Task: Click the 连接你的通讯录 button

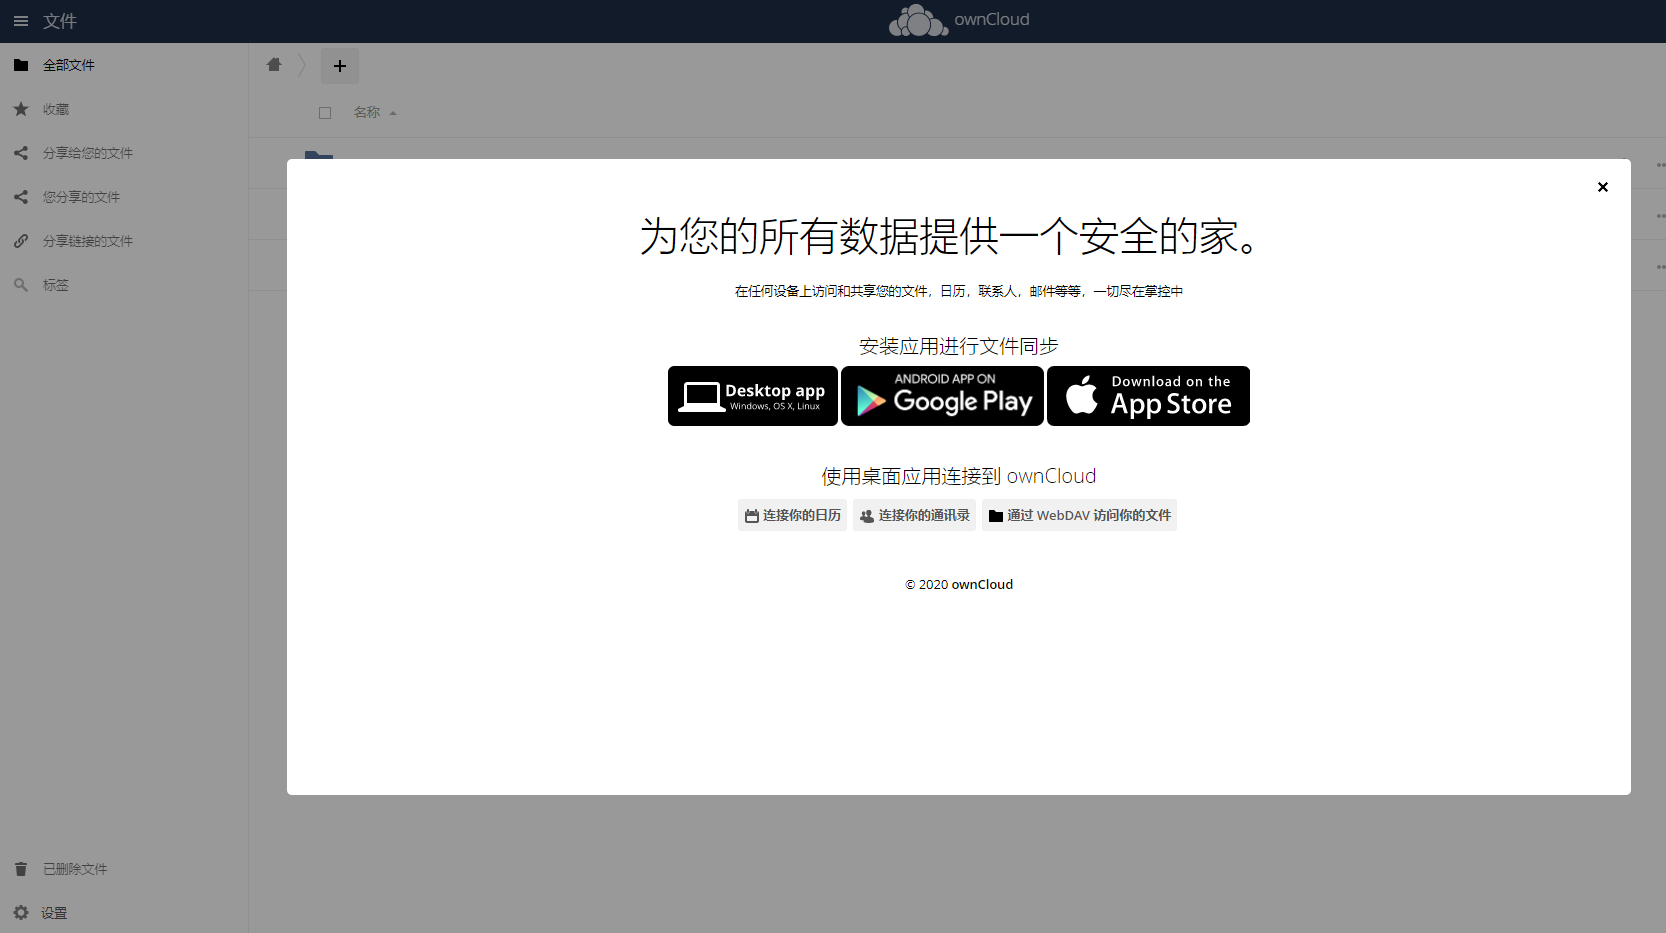Action: pyautogui.click(x=914, y=515)
